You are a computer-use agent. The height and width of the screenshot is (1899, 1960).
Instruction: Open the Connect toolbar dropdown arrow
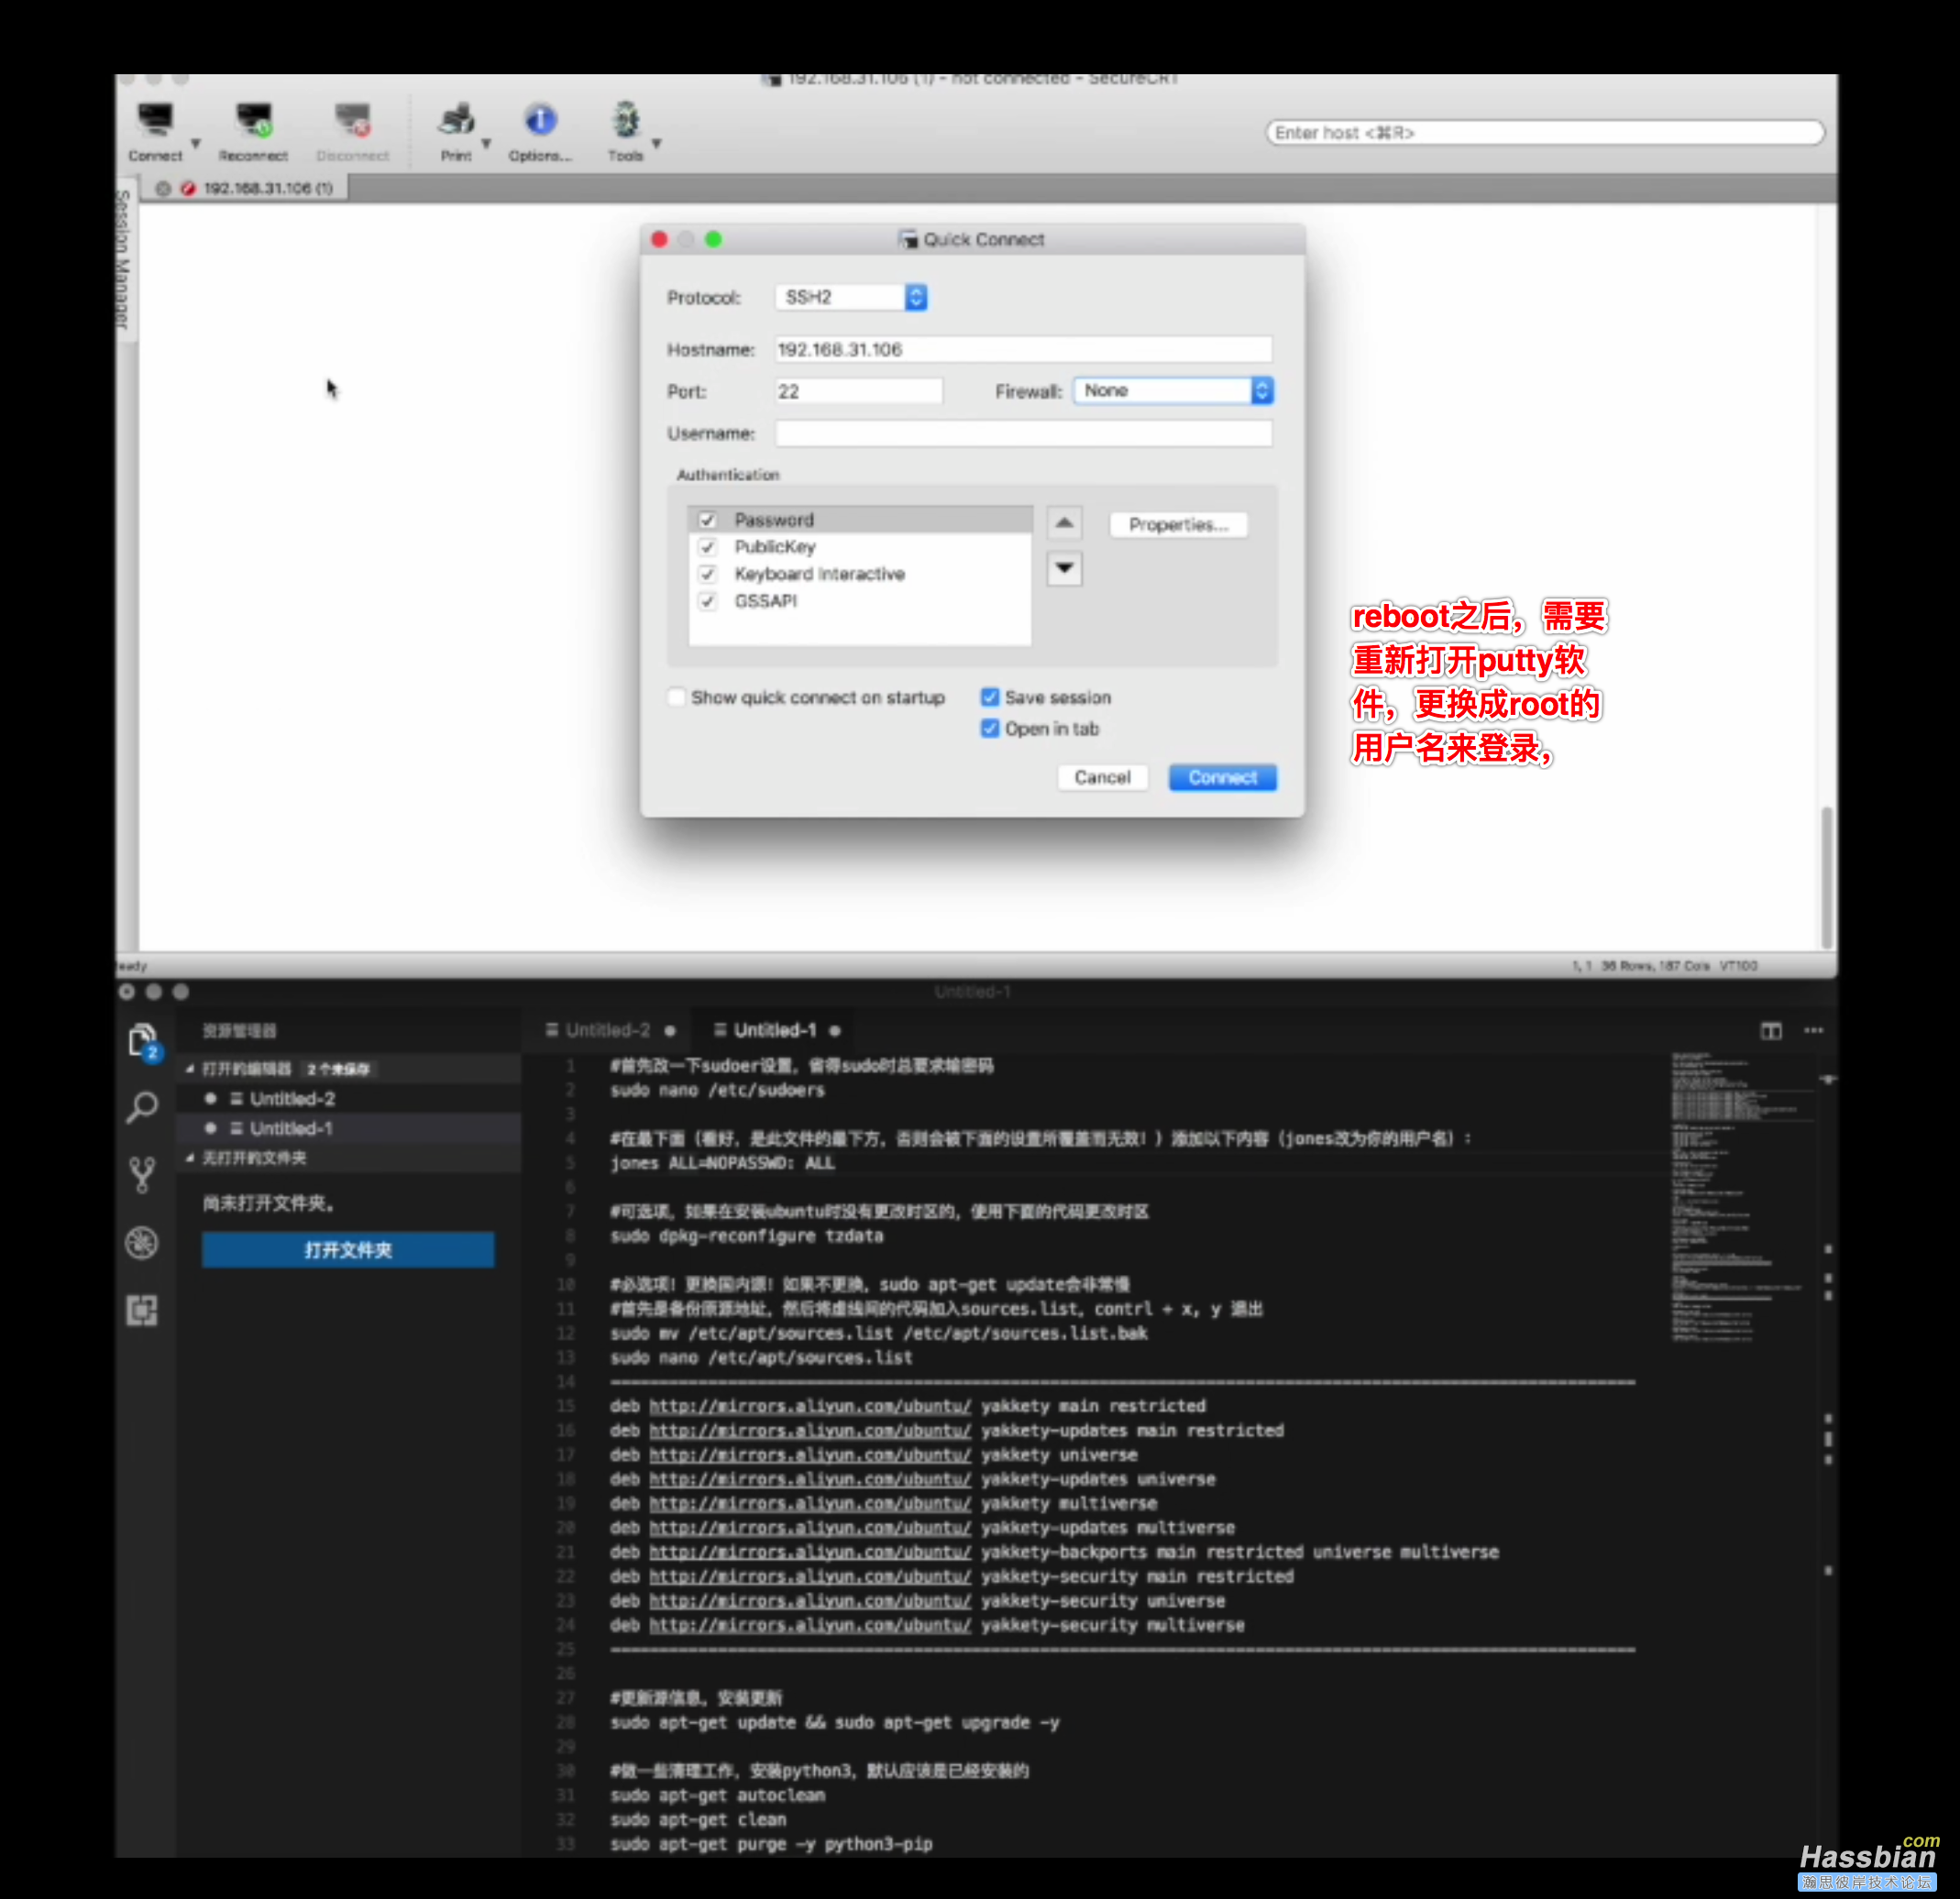tap(196, 144)
